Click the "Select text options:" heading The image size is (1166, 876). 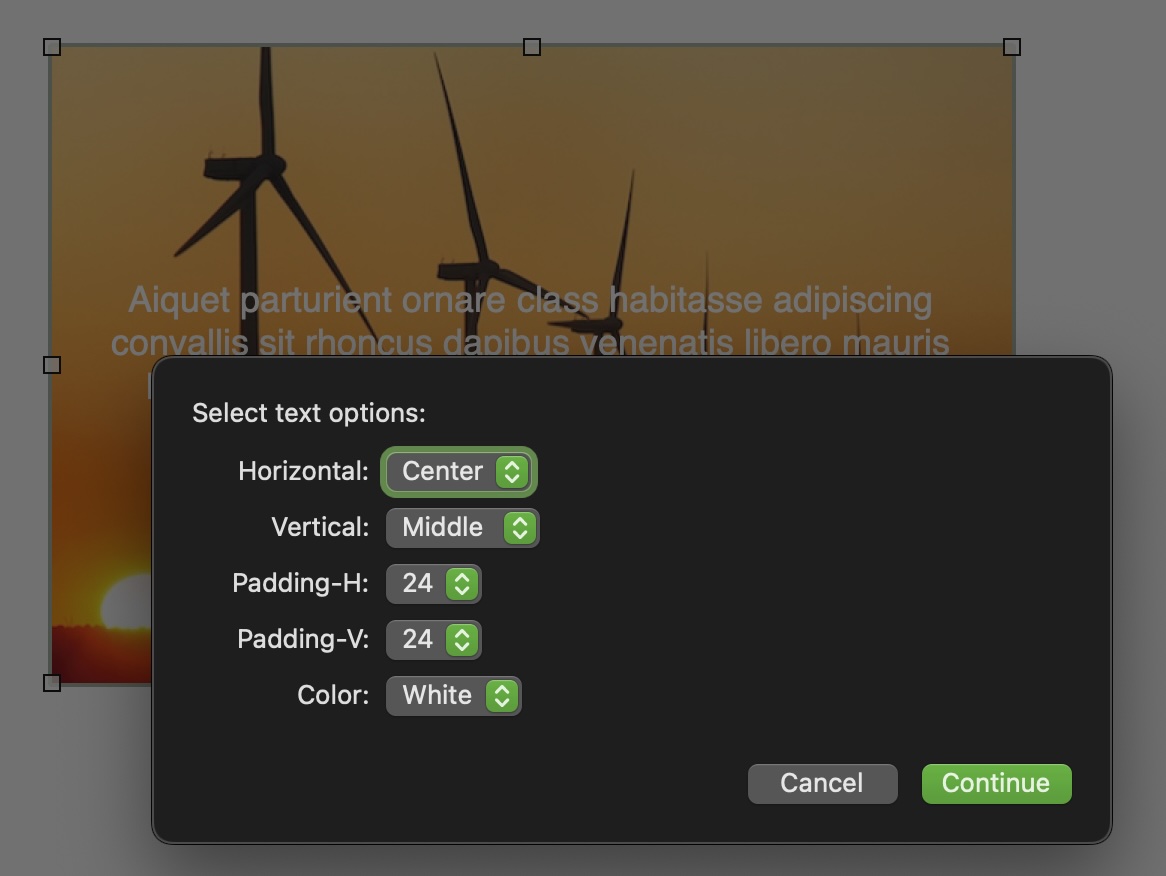click(x=309, y=413)
